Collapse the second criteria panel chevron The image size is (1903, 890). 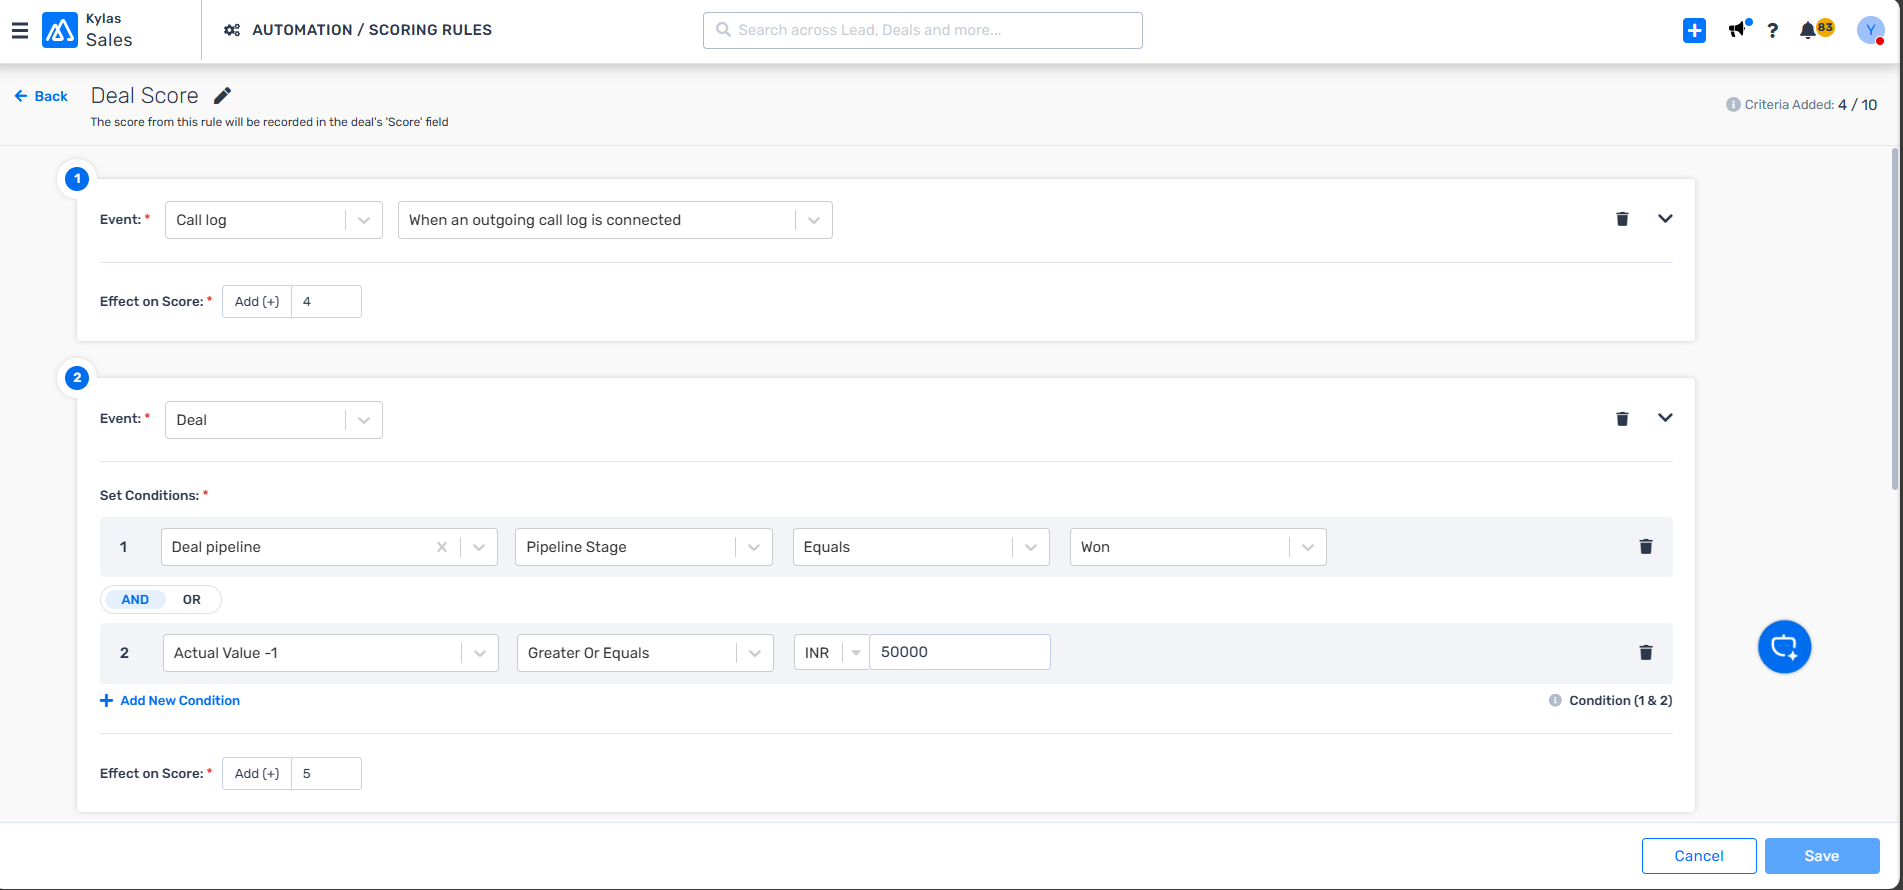[1665, 418]
